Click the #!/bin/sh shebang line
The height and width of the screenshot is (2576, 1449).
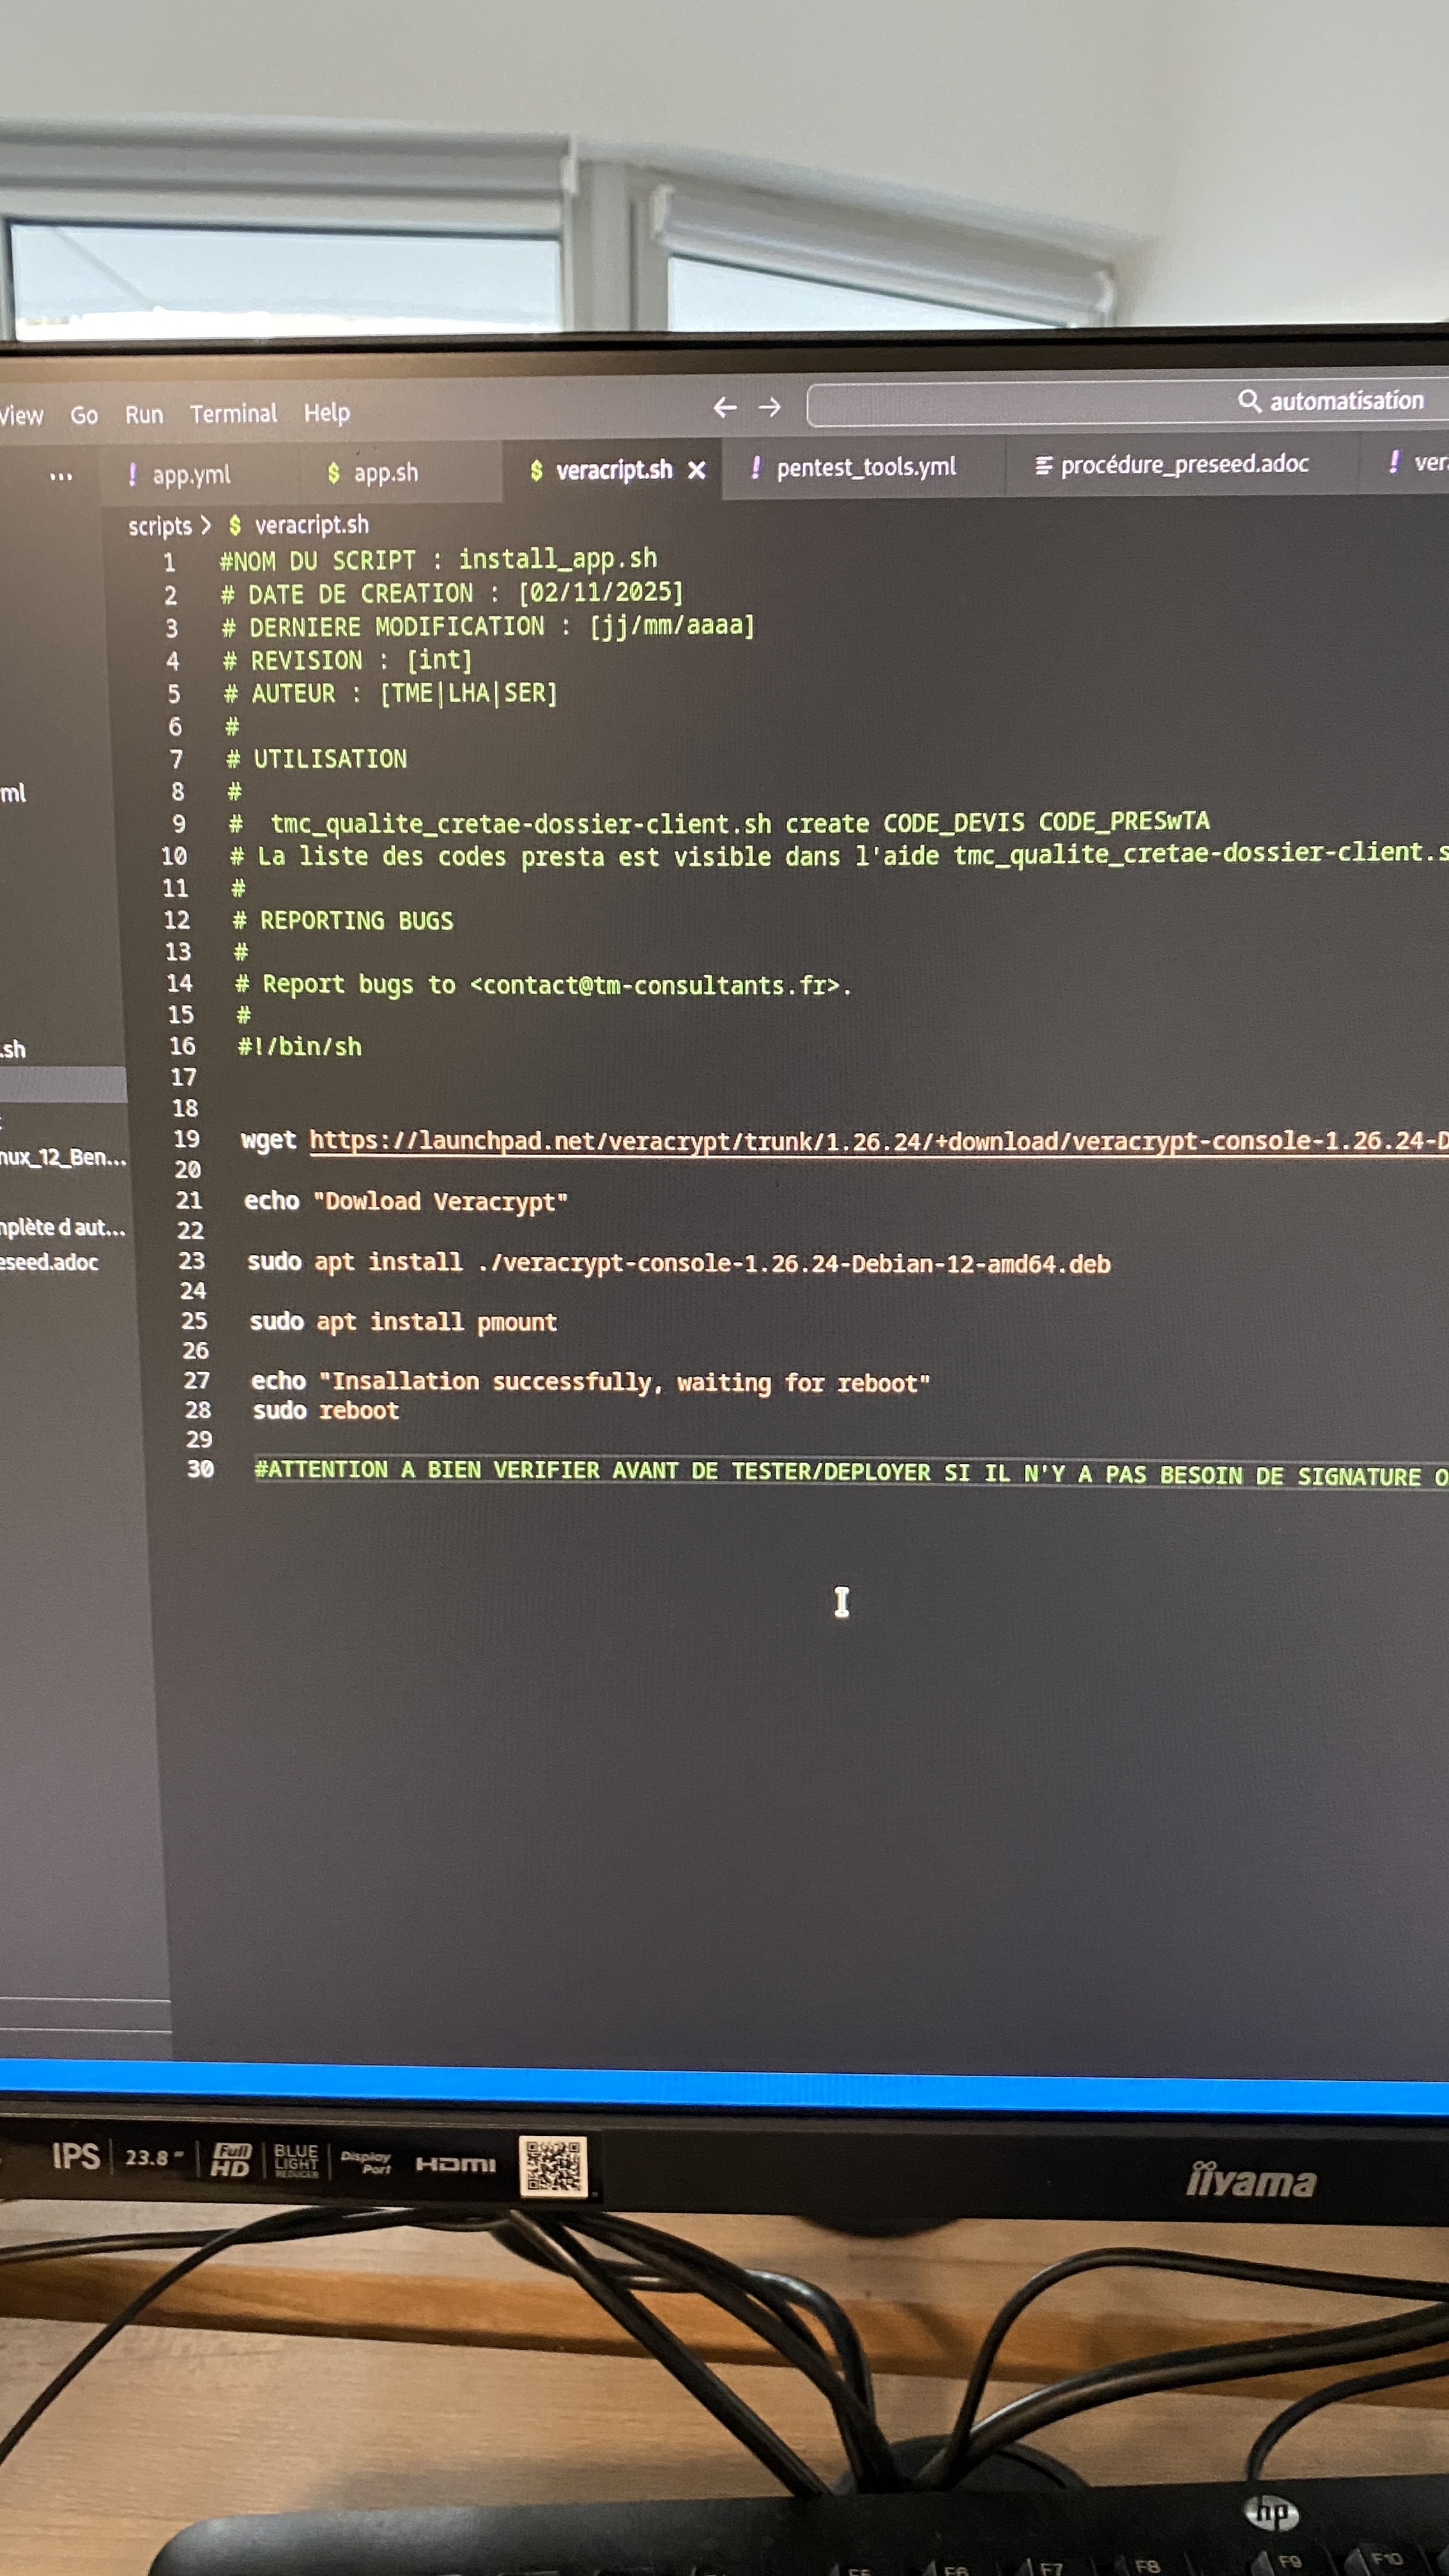coord(299,1047)
